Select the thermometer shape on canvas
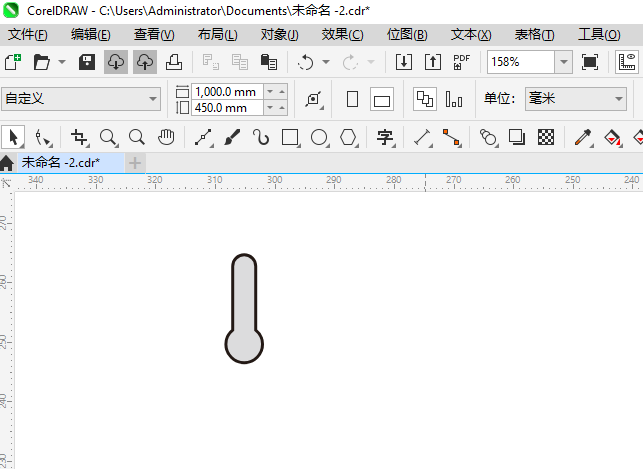The height and width of the screenshot is (469, 643). 244,308
